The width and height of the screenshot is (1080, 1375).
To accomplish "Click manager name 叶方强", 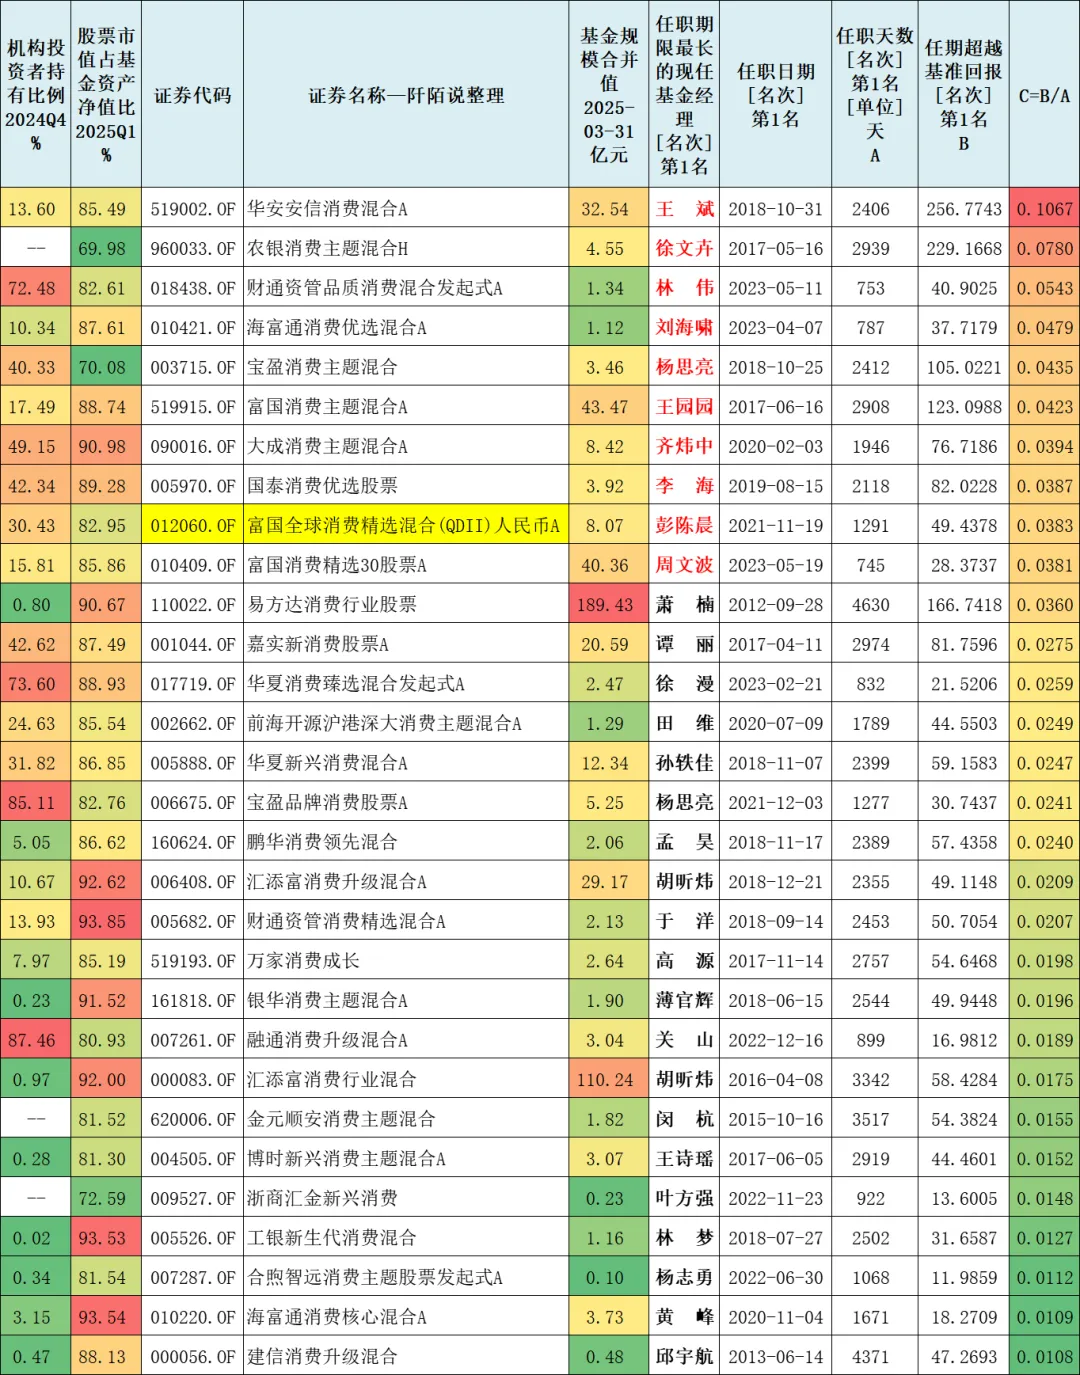I will [x=684, y=1198].
